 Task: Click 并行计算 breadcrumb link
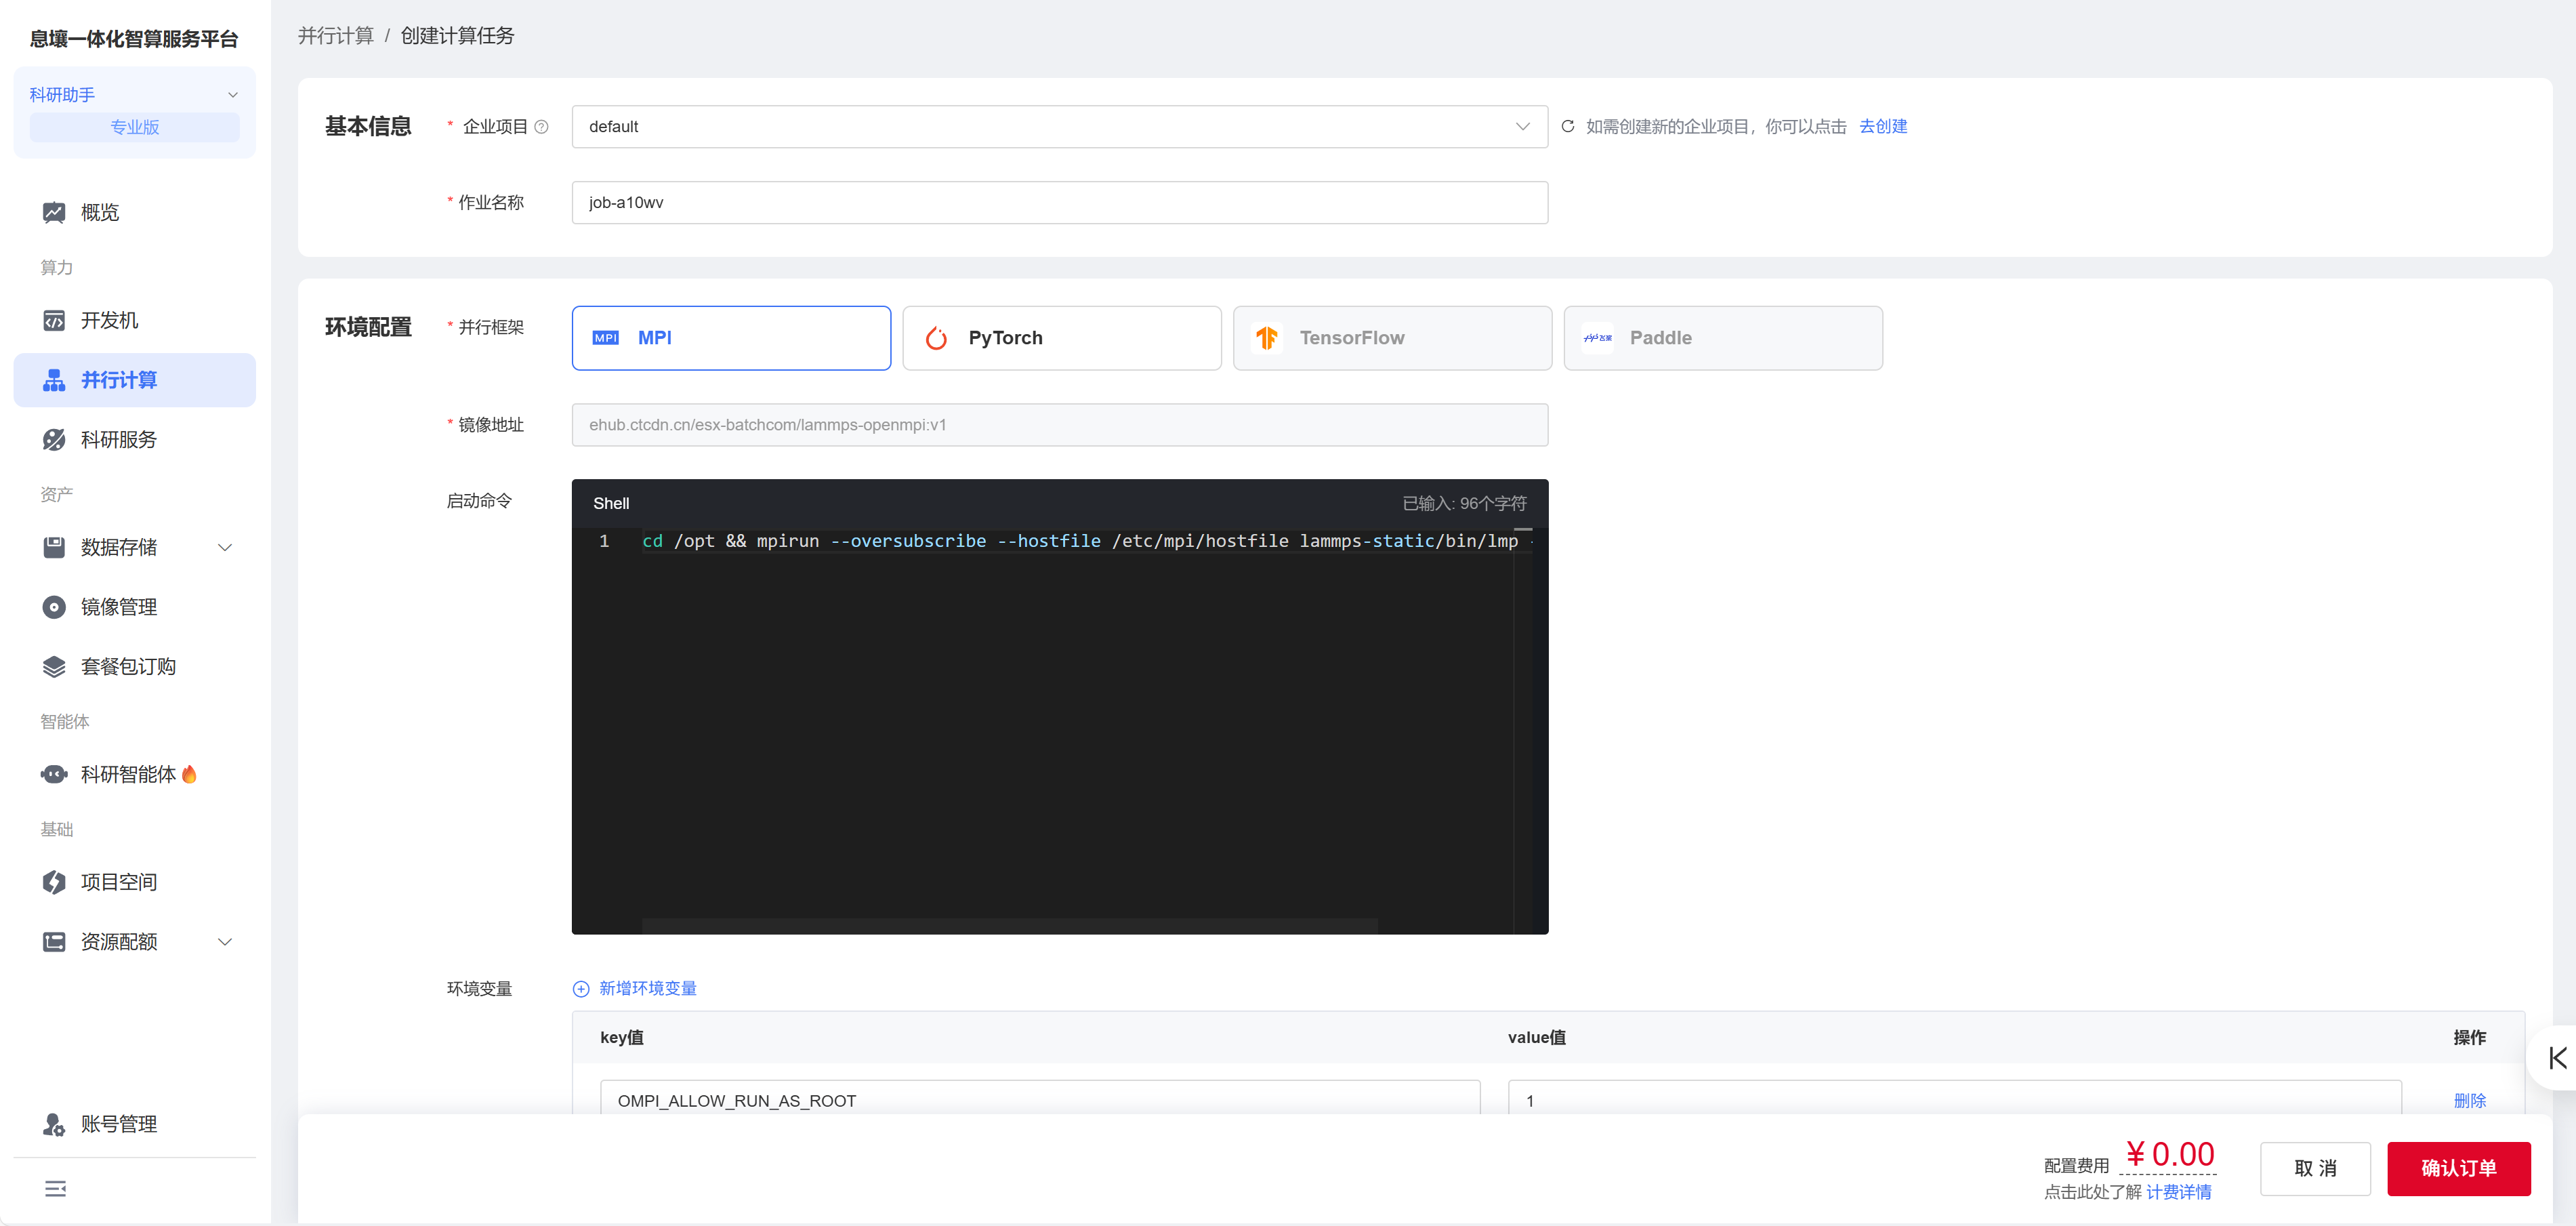(336, 36)
